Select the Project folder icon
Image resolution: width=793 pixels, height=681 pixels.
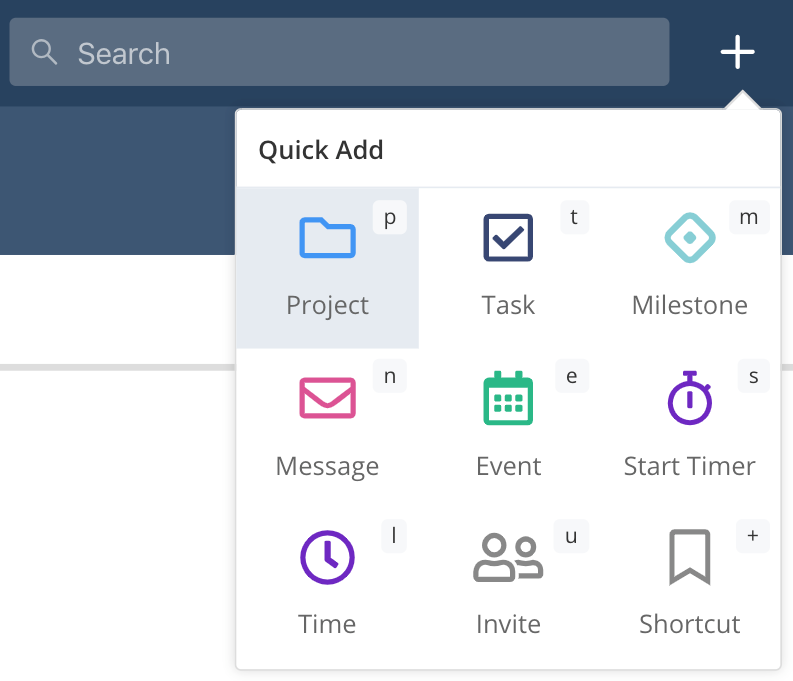[x=327, y=238]
